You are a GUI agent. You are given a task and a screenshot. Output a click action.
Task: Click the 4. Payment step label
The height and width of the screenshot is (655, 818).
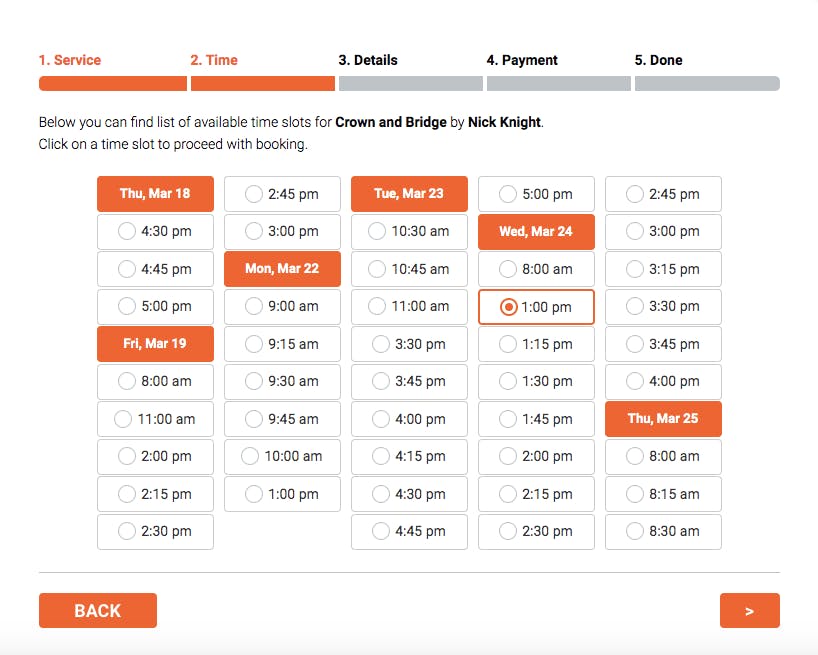coord(522,60)
